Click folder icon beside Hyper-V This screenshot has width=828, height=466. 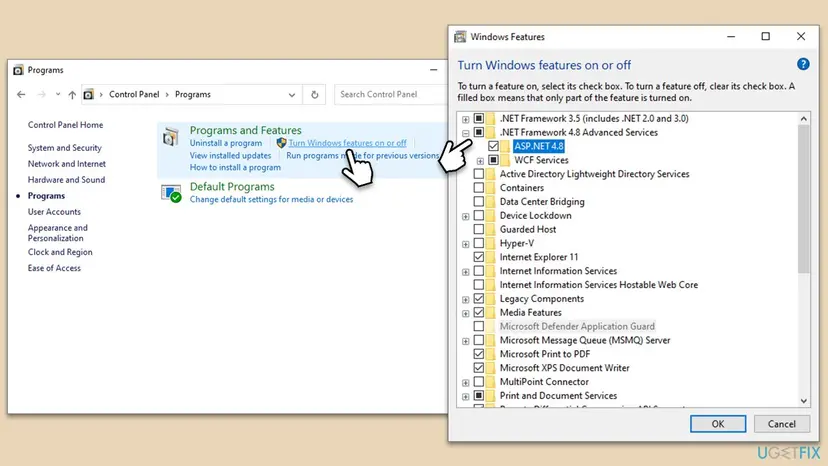point(491,243)
